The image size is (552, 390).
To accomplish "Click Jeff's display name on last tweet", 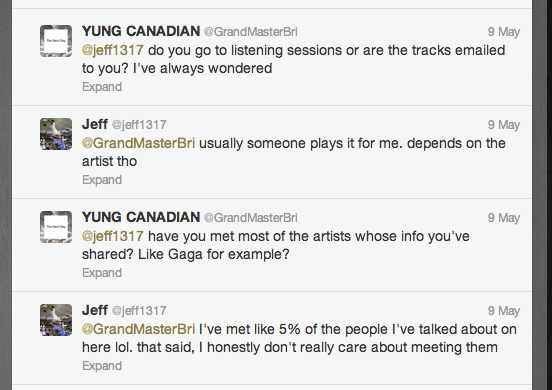I will click(95, 310).
